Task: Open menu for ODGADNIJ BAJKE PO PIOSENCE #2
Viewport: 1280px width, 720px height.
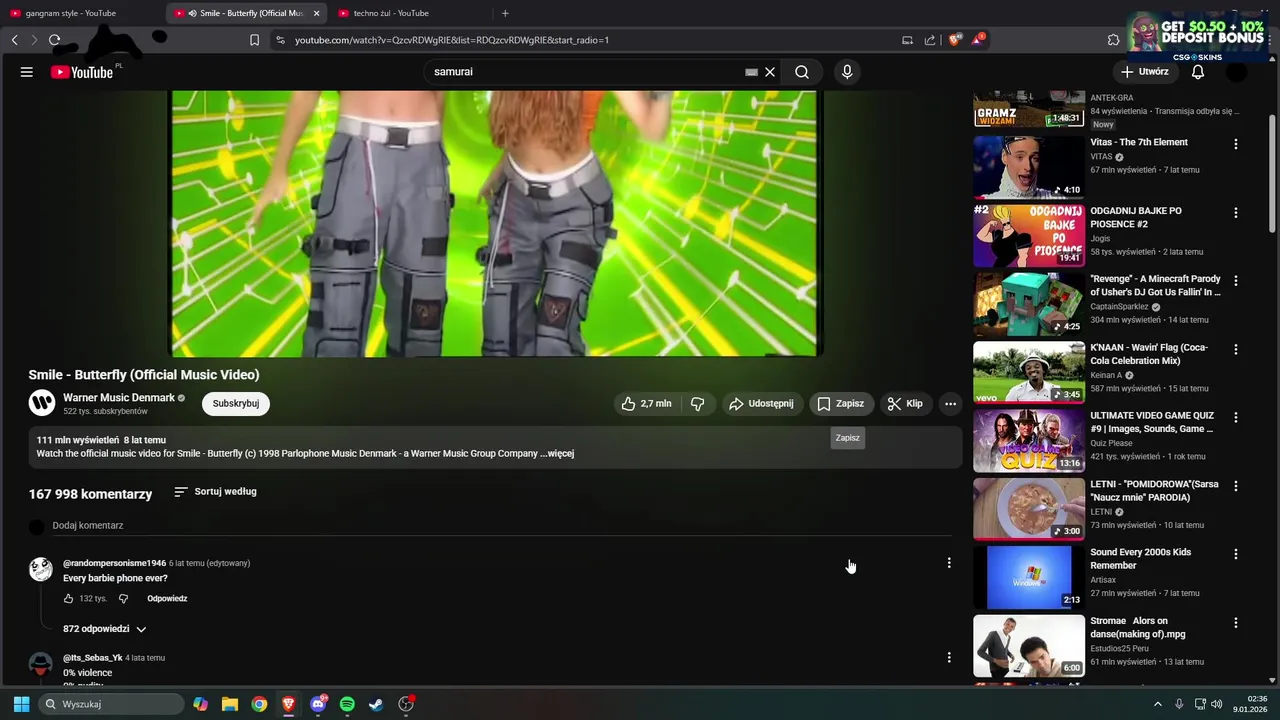Action: coord(1236,213)
